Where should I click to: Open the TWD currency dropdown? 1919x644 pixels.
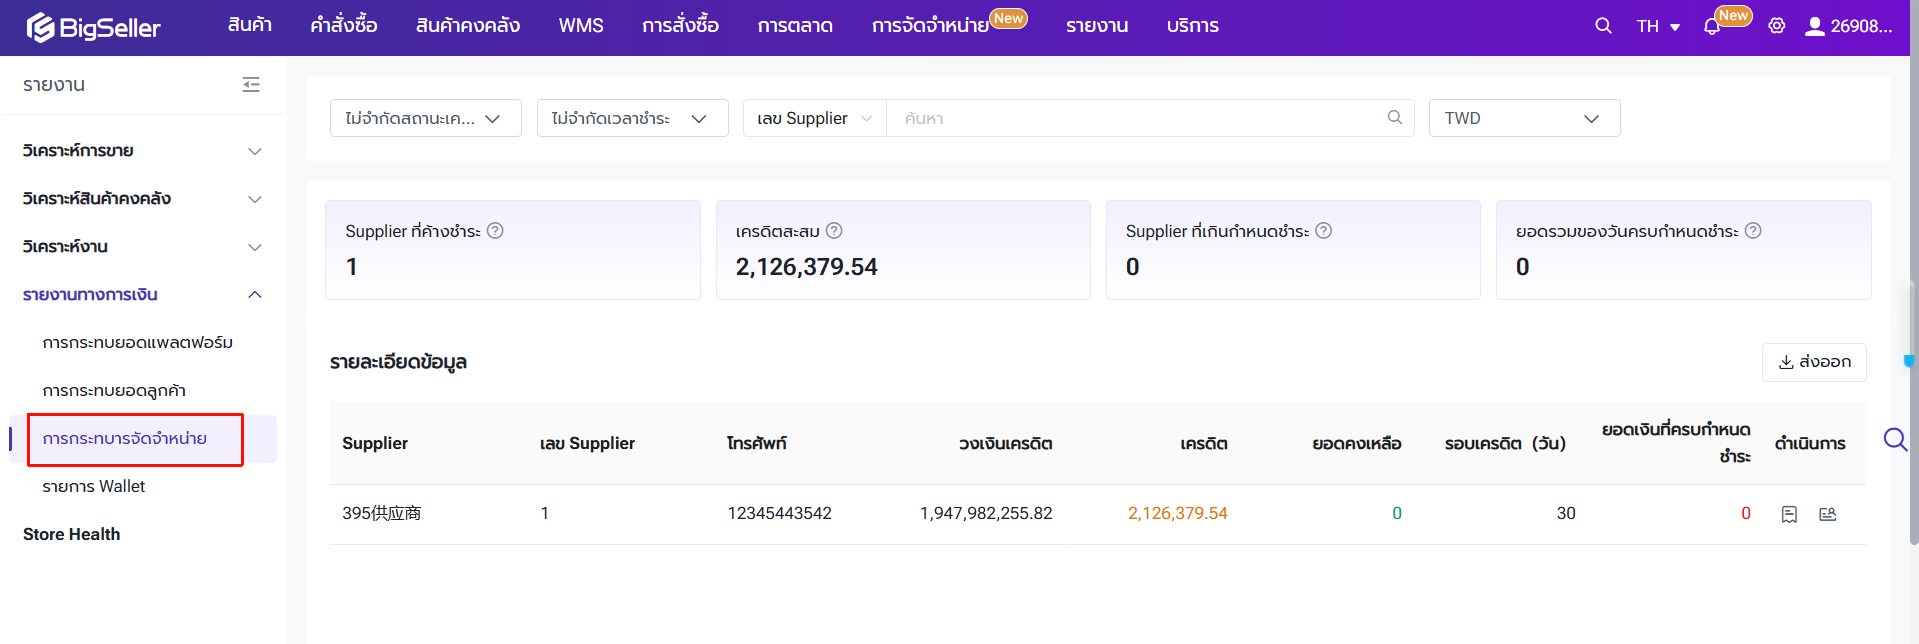[x=1523, y=118]
